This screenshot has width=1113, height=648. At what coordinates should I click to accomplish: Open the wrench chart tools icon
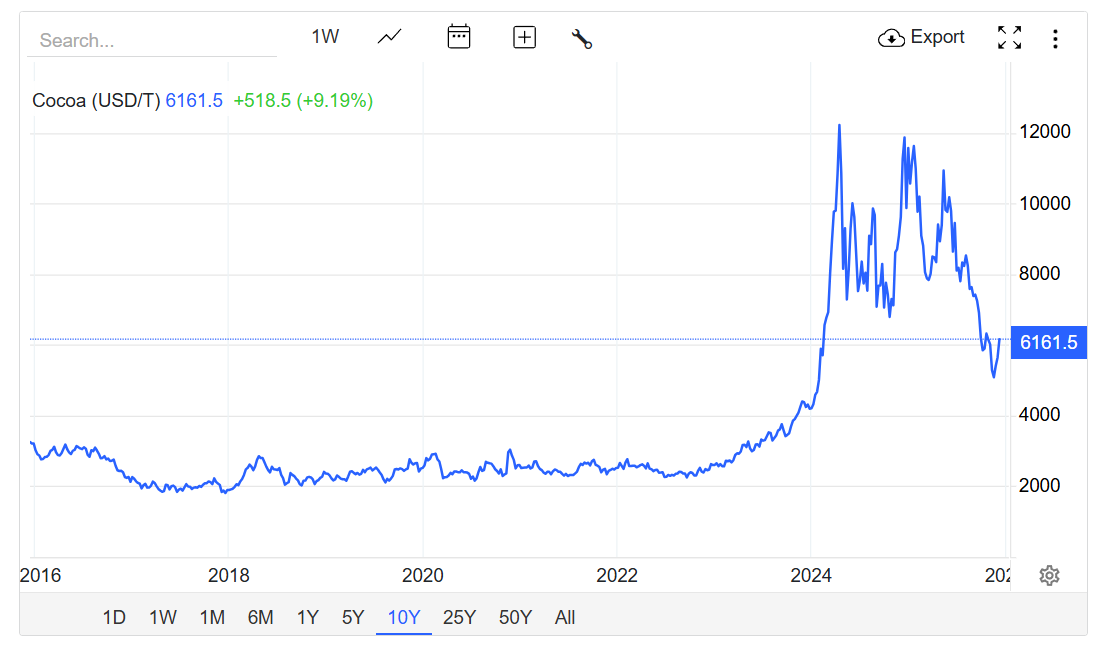581,39
